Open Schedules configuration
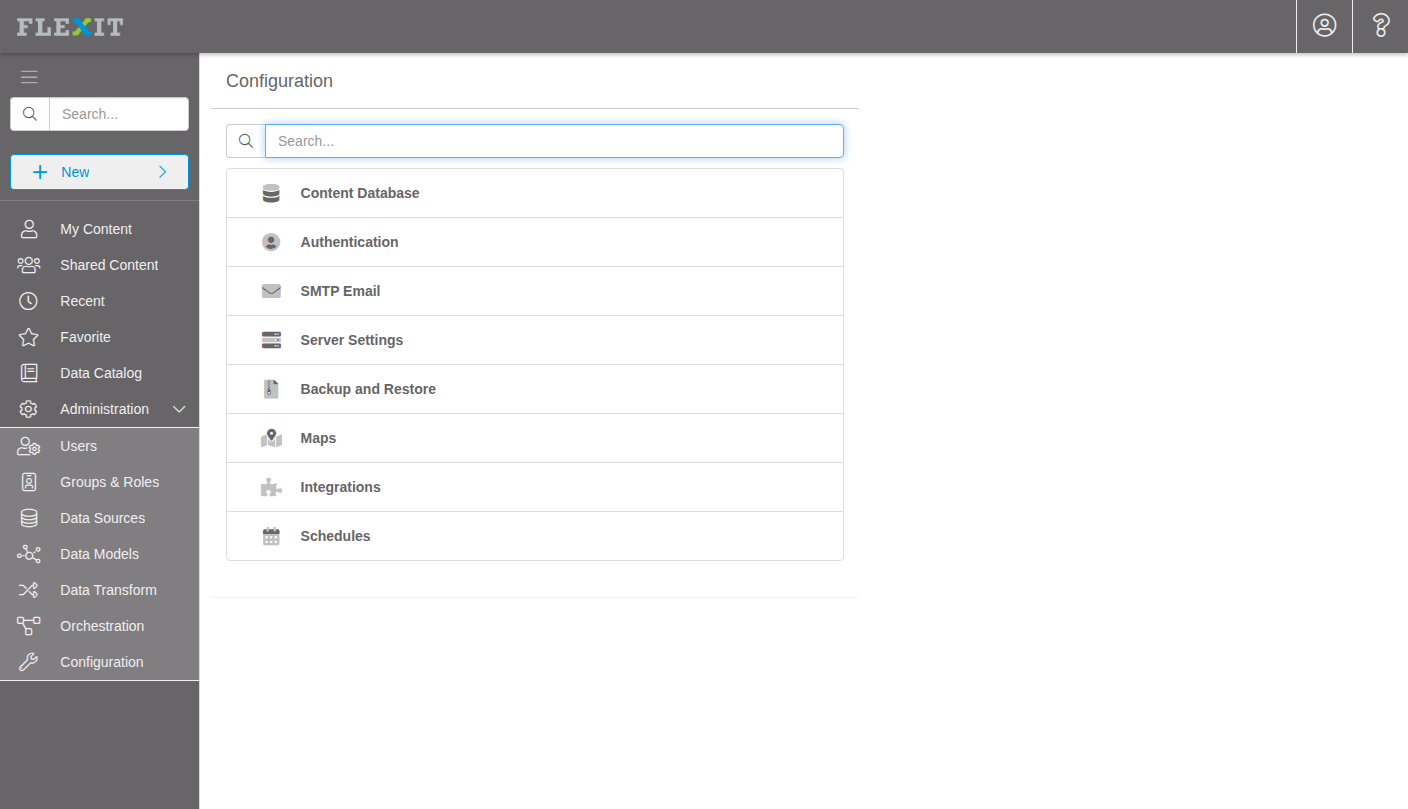The height and width of the screenshot is (809, 1408). tap(535, 536)
